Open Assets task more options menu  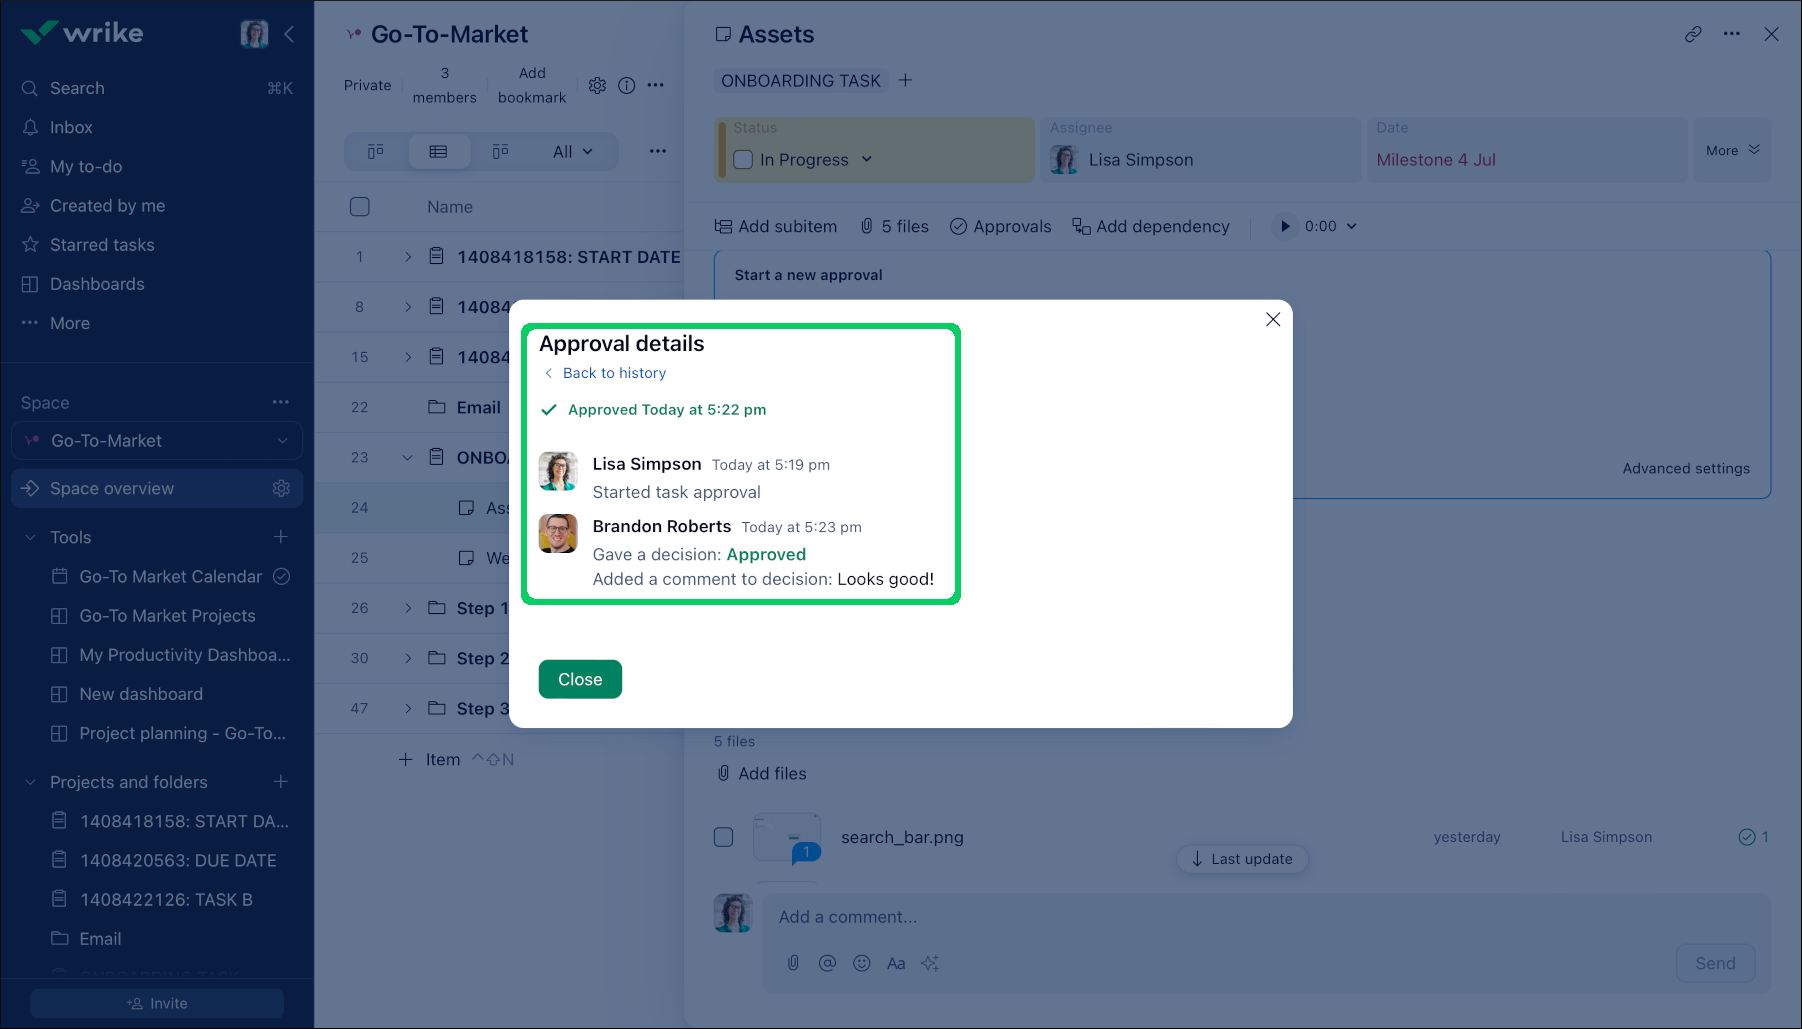(x=1732, y=34)
